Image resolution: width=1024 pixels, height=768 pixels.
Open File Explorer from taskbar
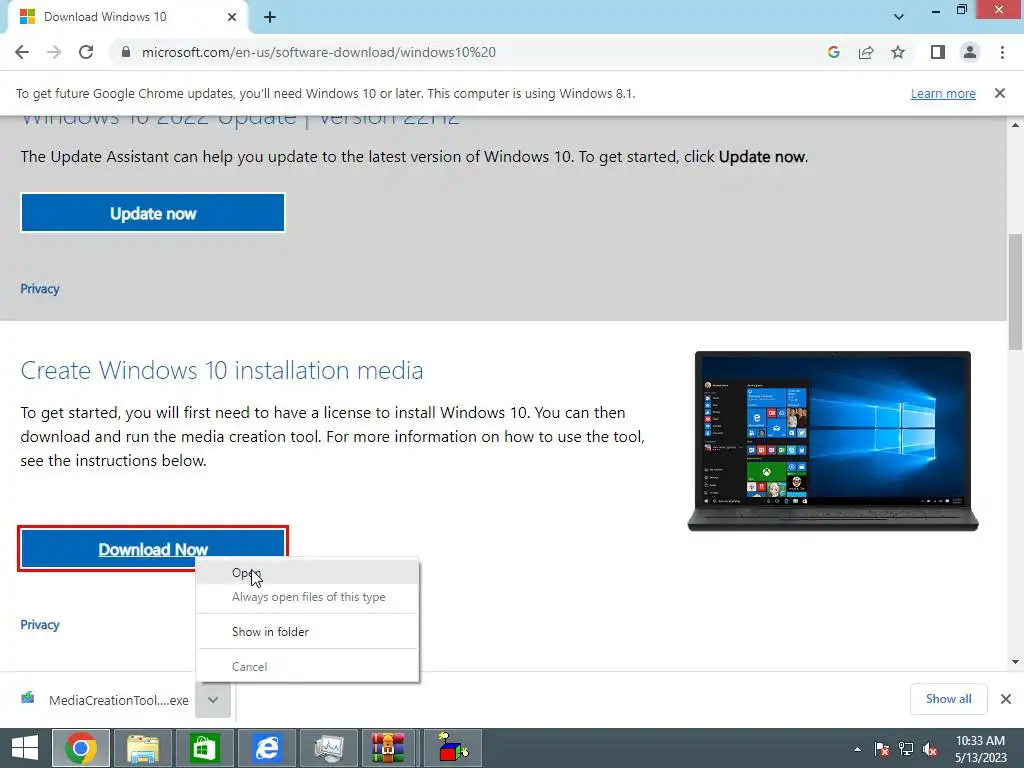tap(142, 748)
